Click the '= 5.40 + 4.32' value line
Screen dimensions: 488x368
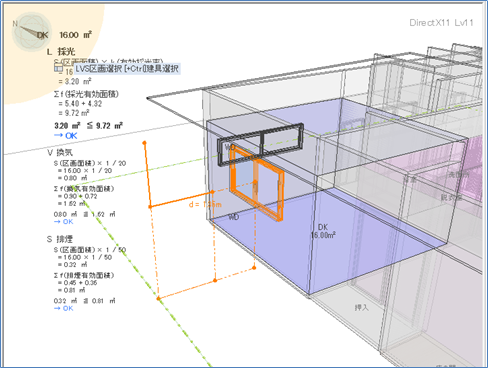(80, 104)
